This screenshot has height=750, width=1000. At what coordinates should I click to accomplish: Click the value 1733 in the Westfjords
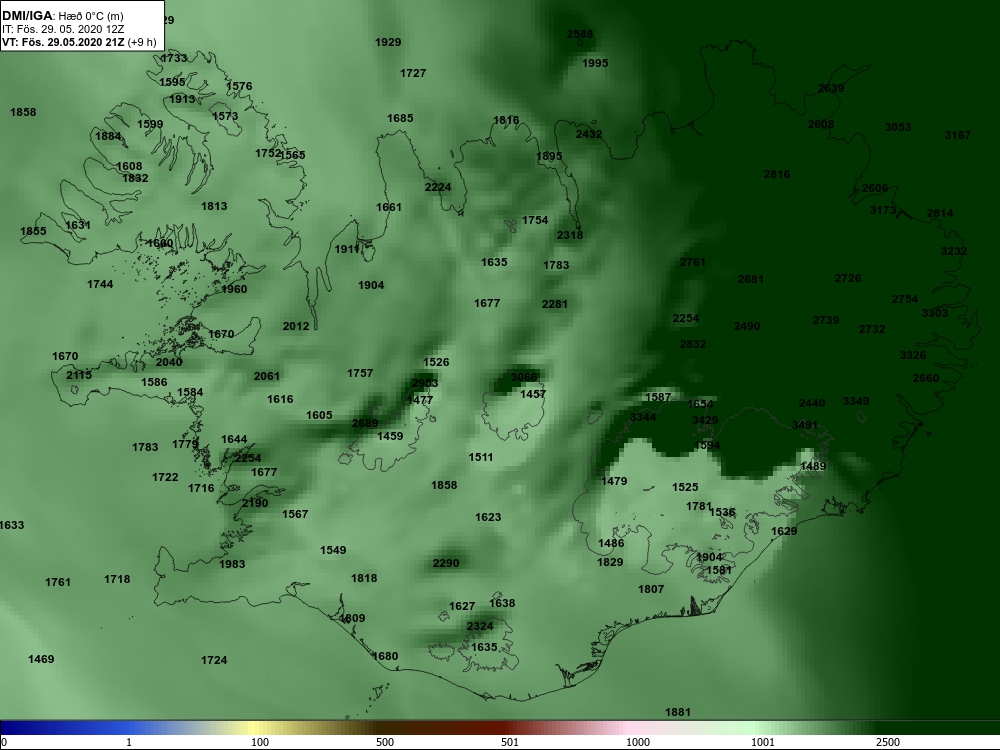pyautogui.click(x=174, y=58)
